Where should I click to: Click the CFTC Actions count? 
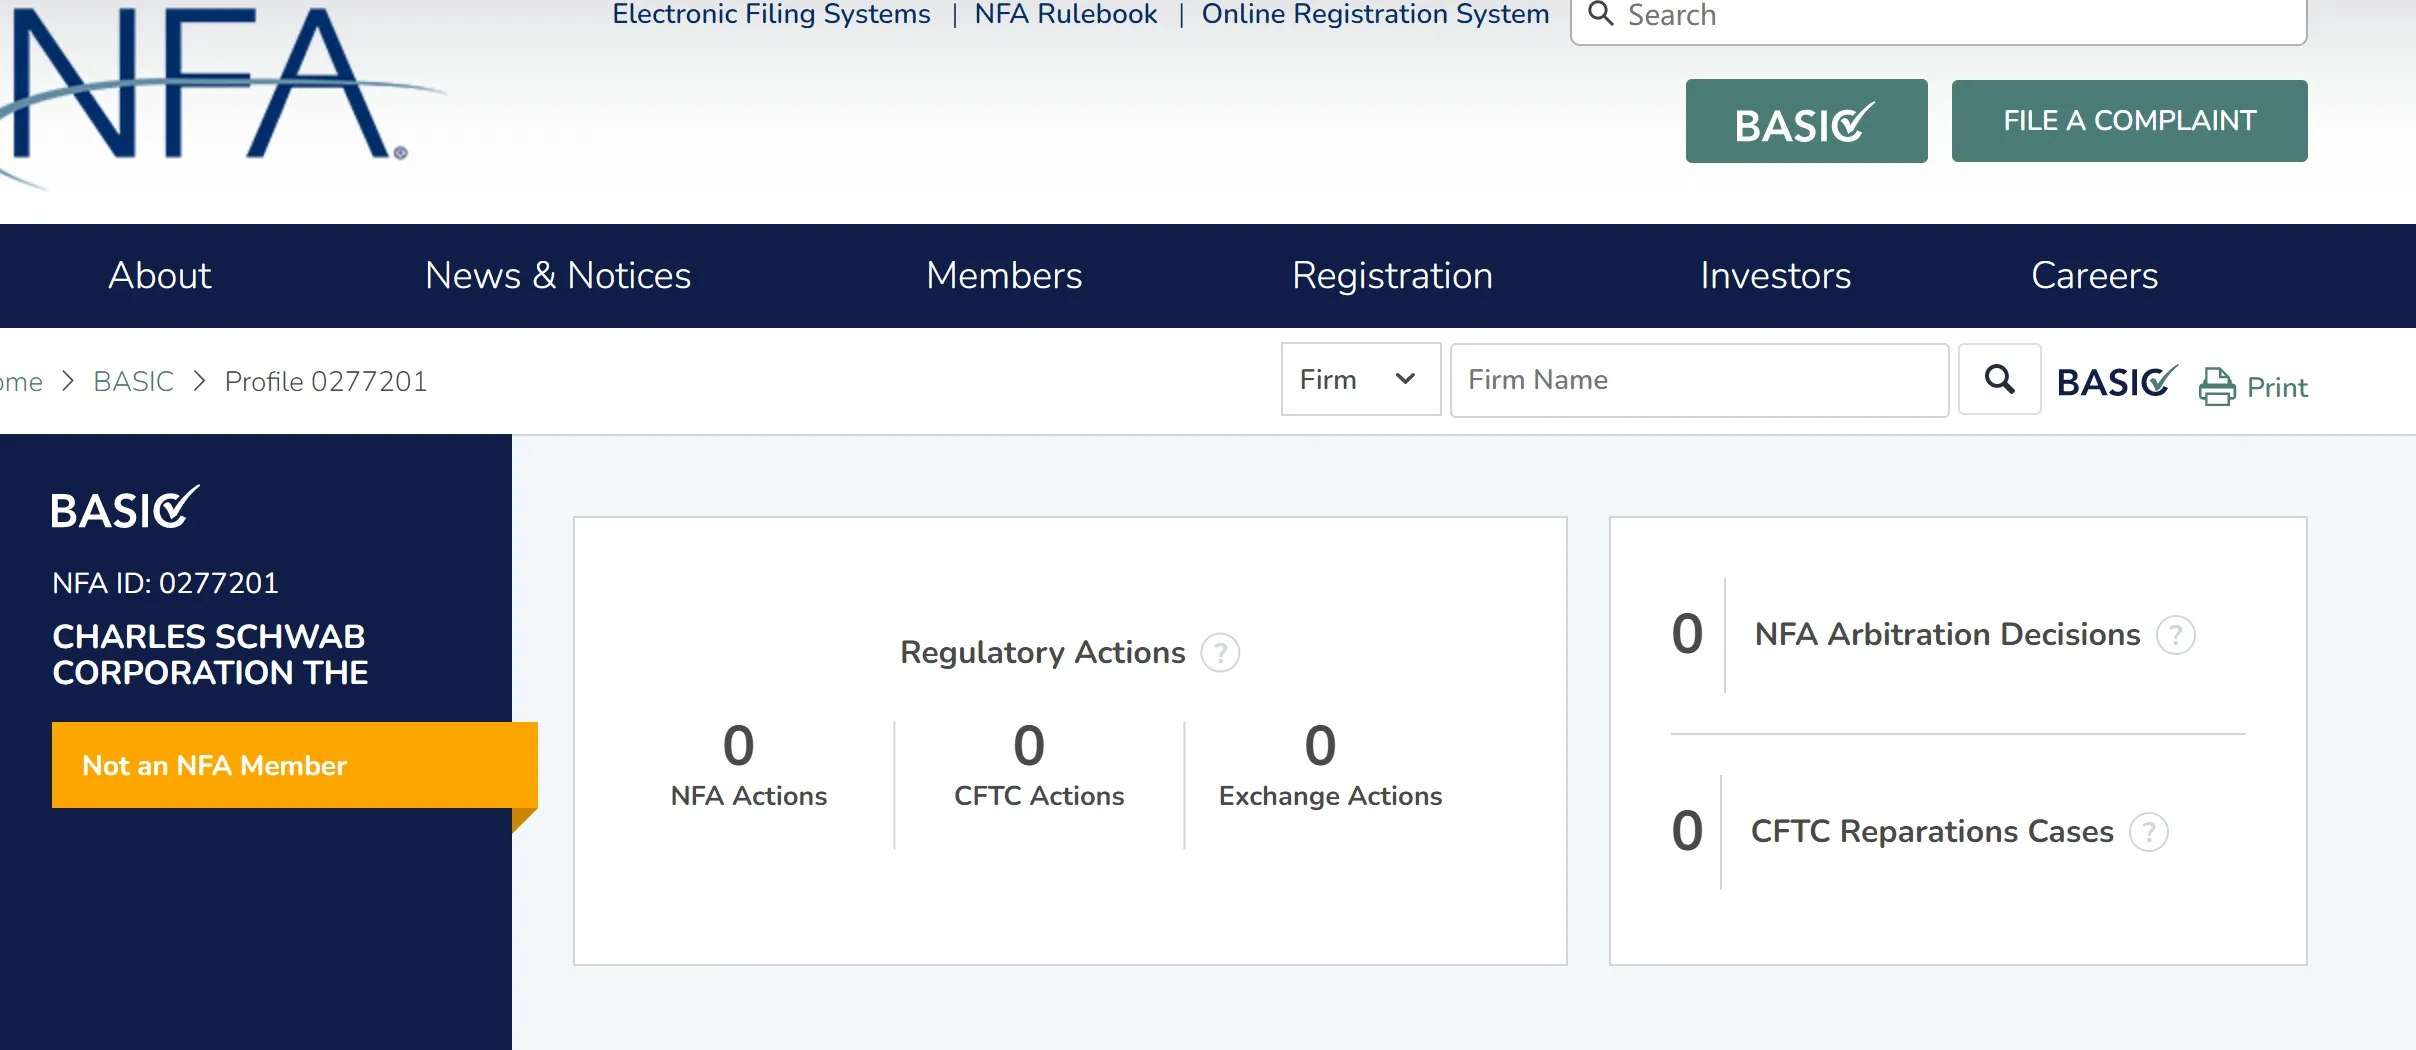tap(1029, 746)
